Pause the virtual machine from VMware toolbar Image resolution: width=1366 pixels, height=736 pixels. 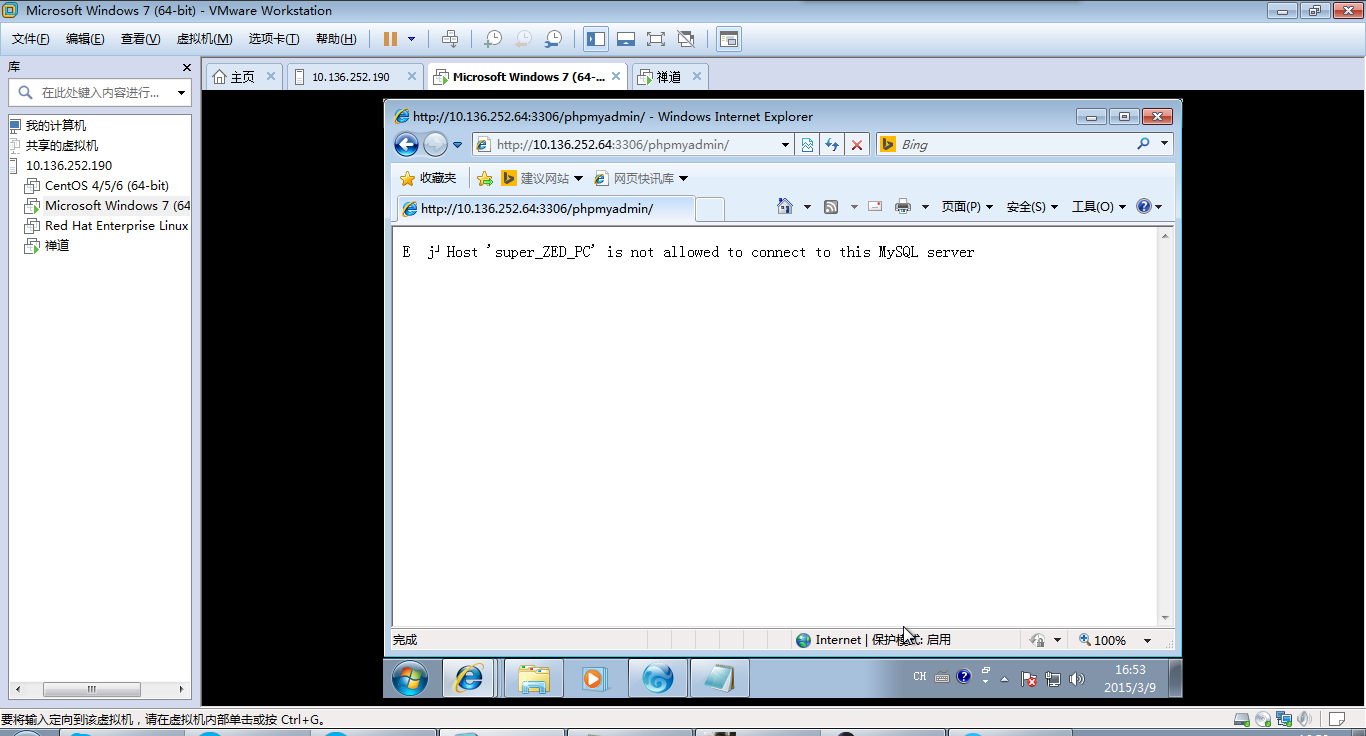pyautogui.click(x=390, y=39)
